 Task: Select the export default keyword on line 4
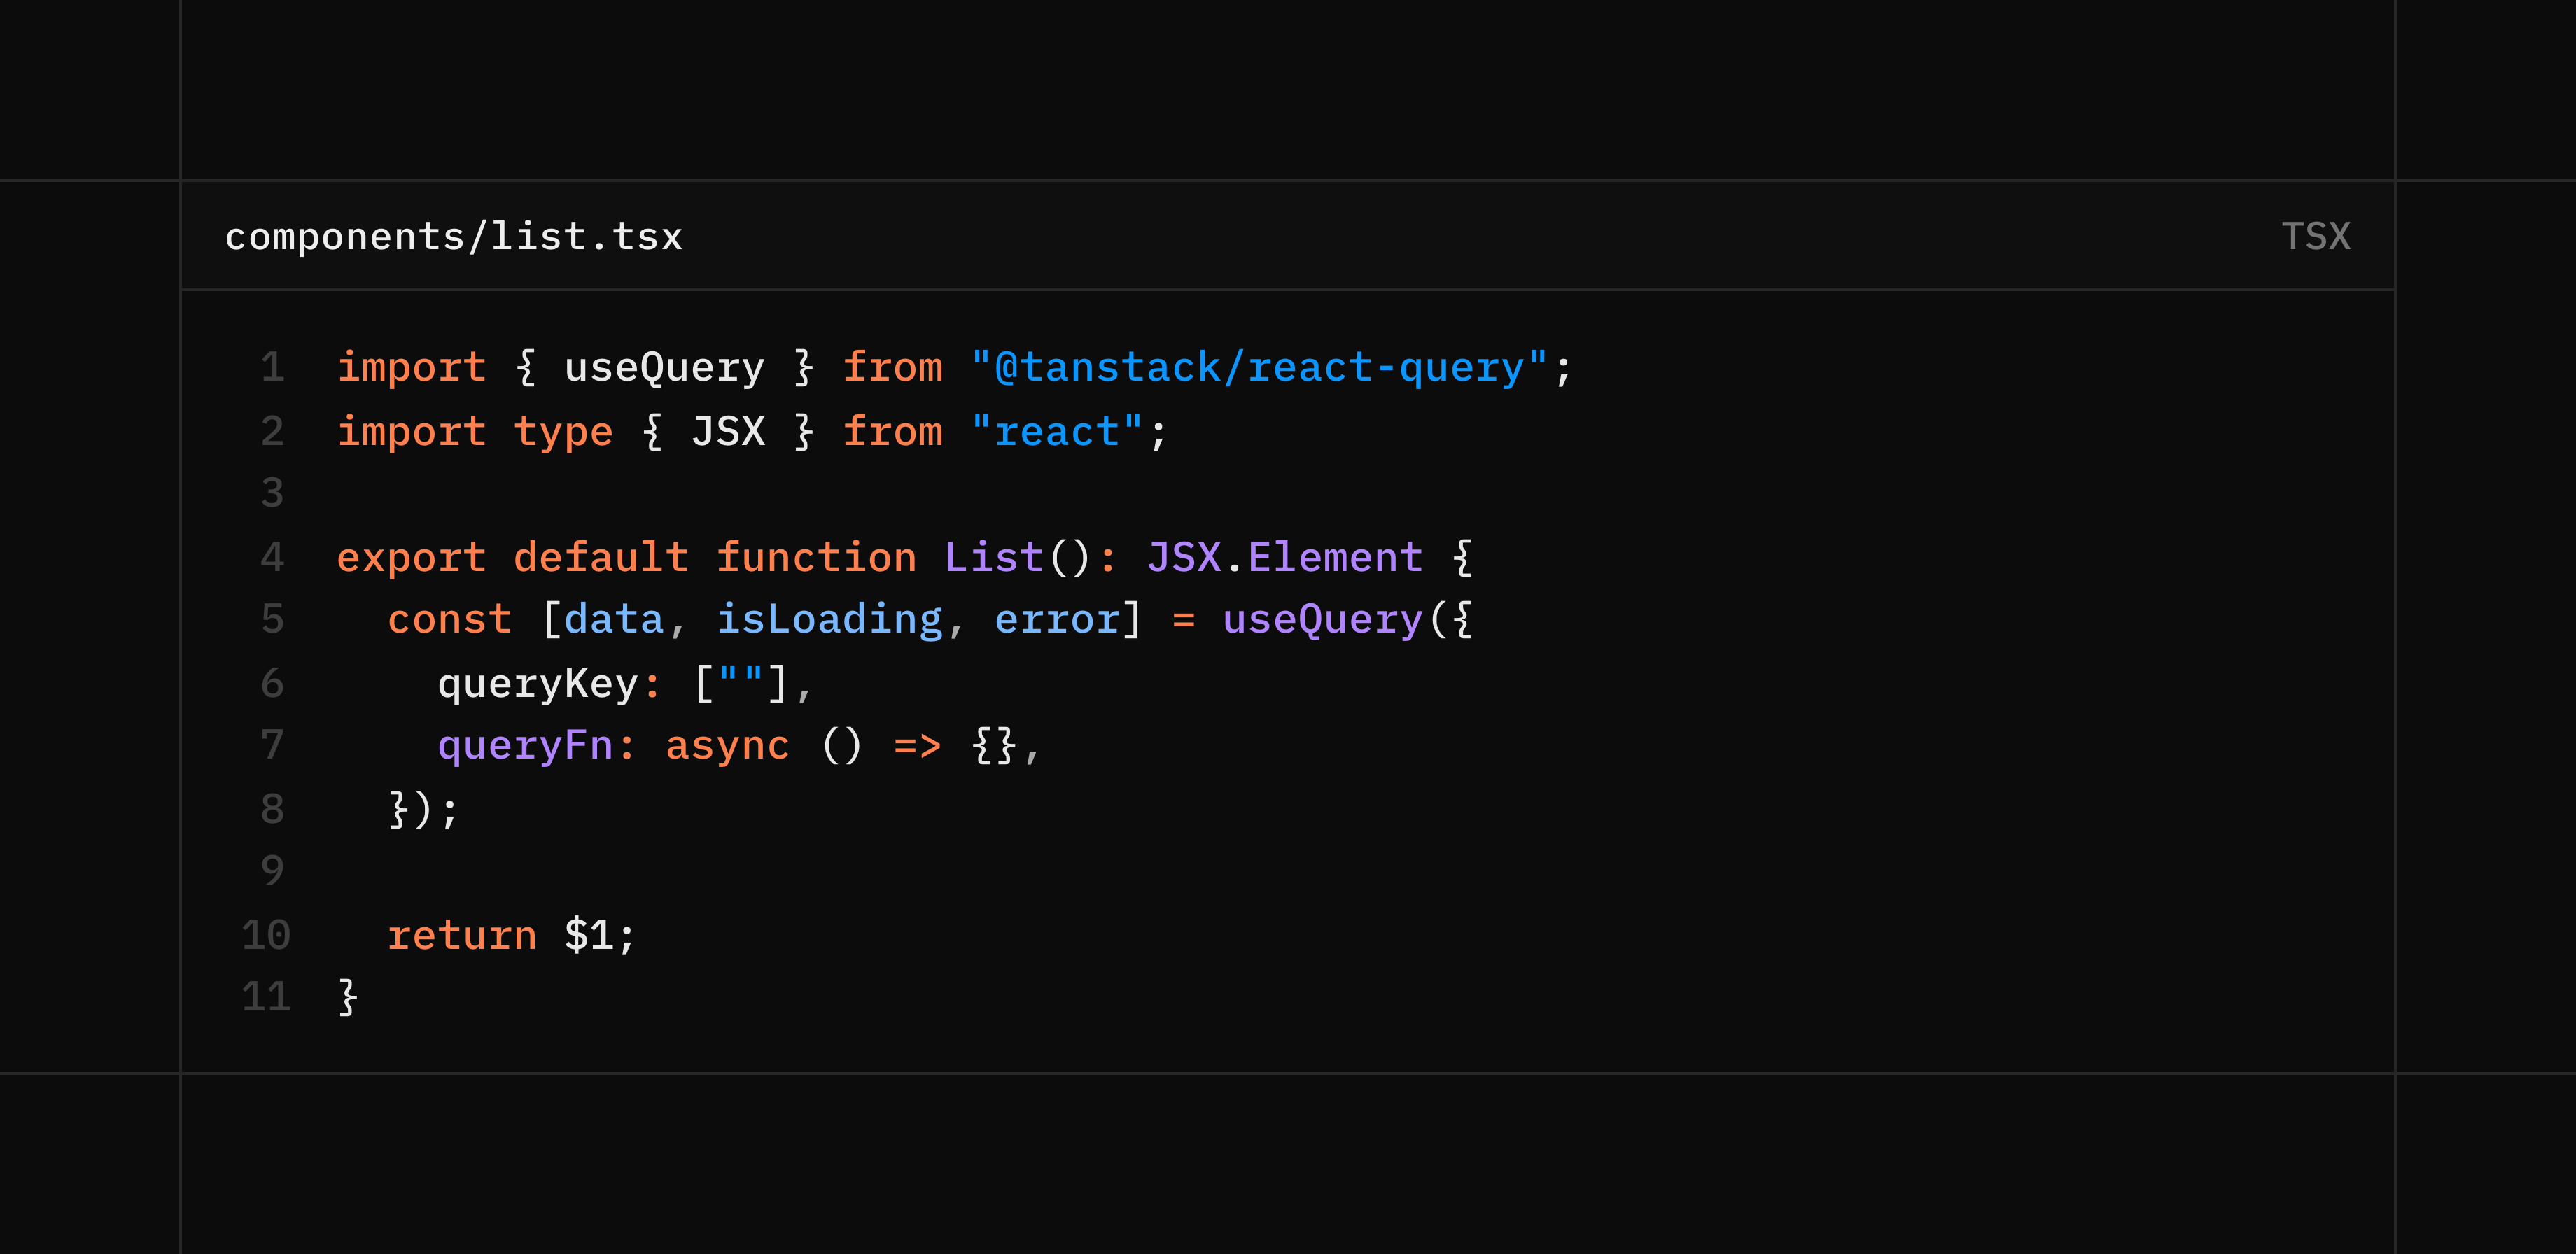pyautogui.click(x=512, y=556)
